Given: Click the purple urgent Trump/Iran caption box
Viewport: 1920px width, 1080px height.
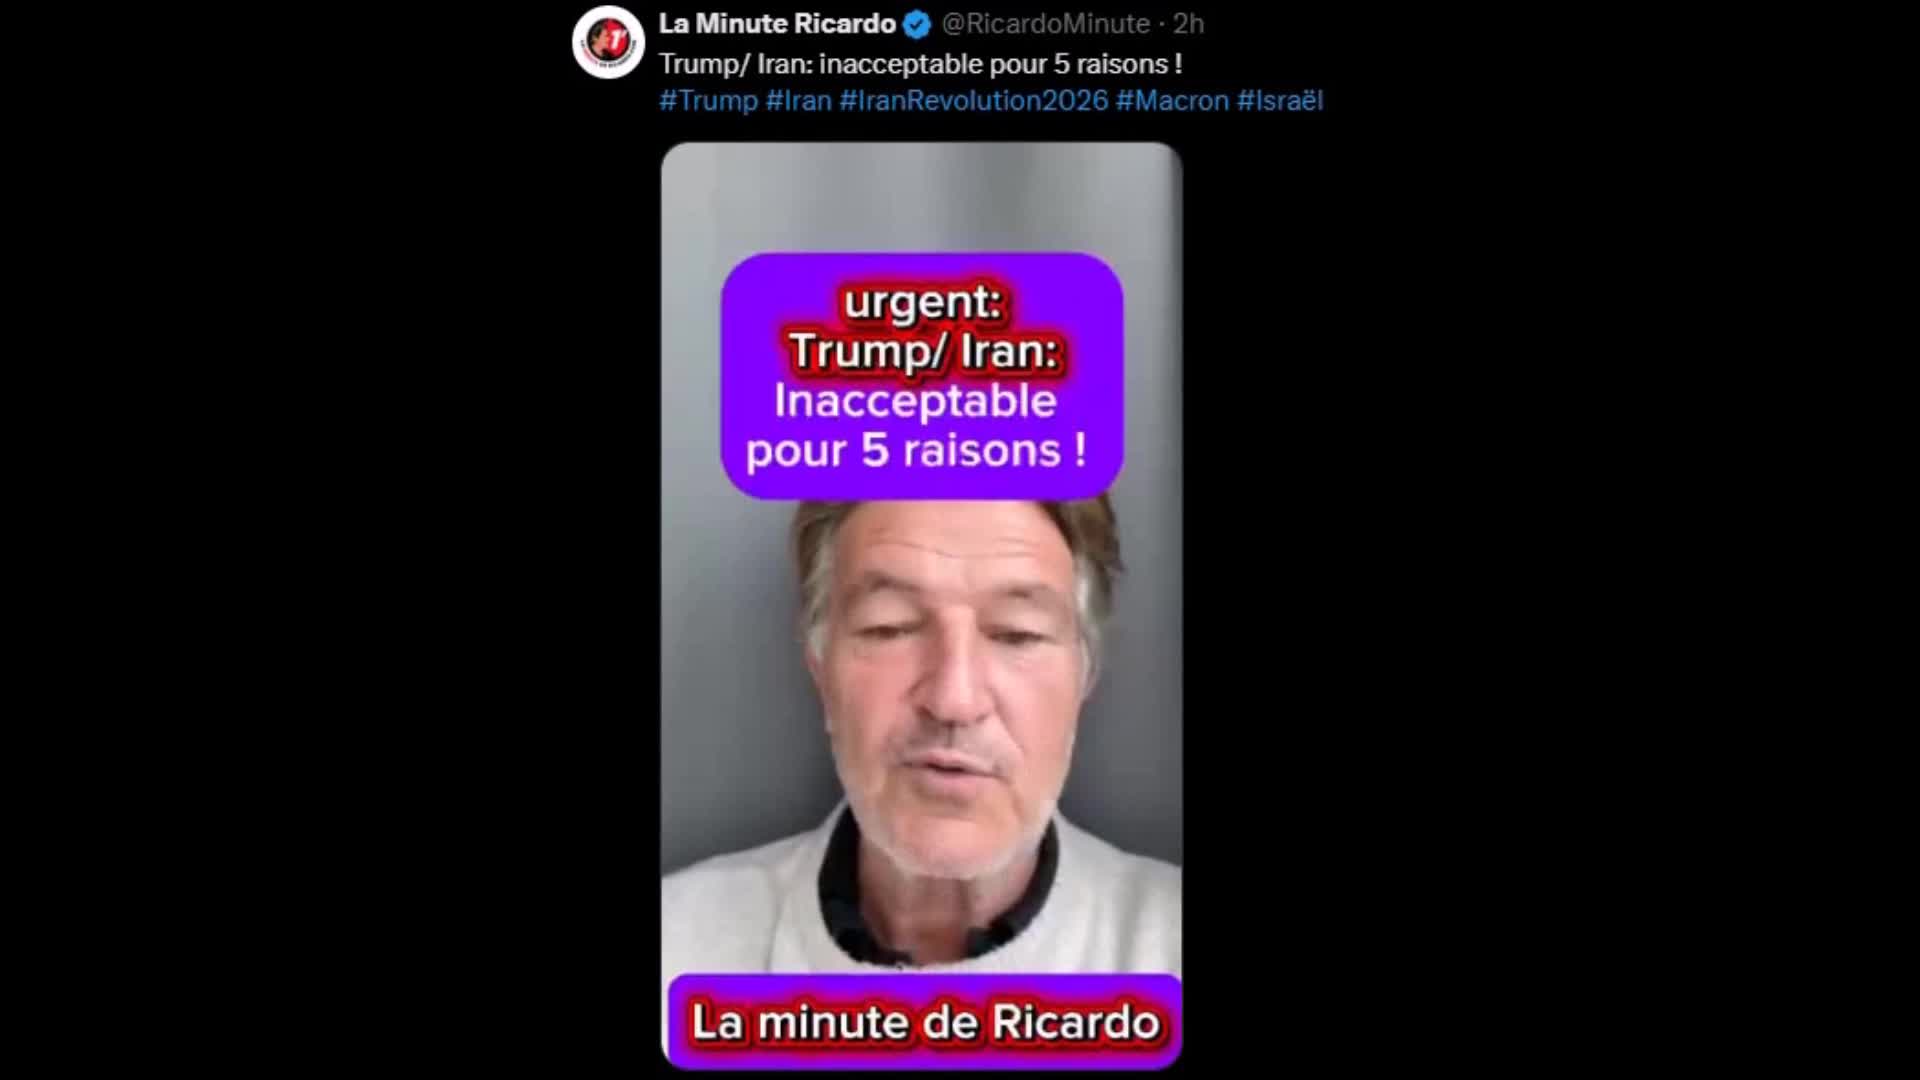Looking at the screenshot, I should [921, 376].
